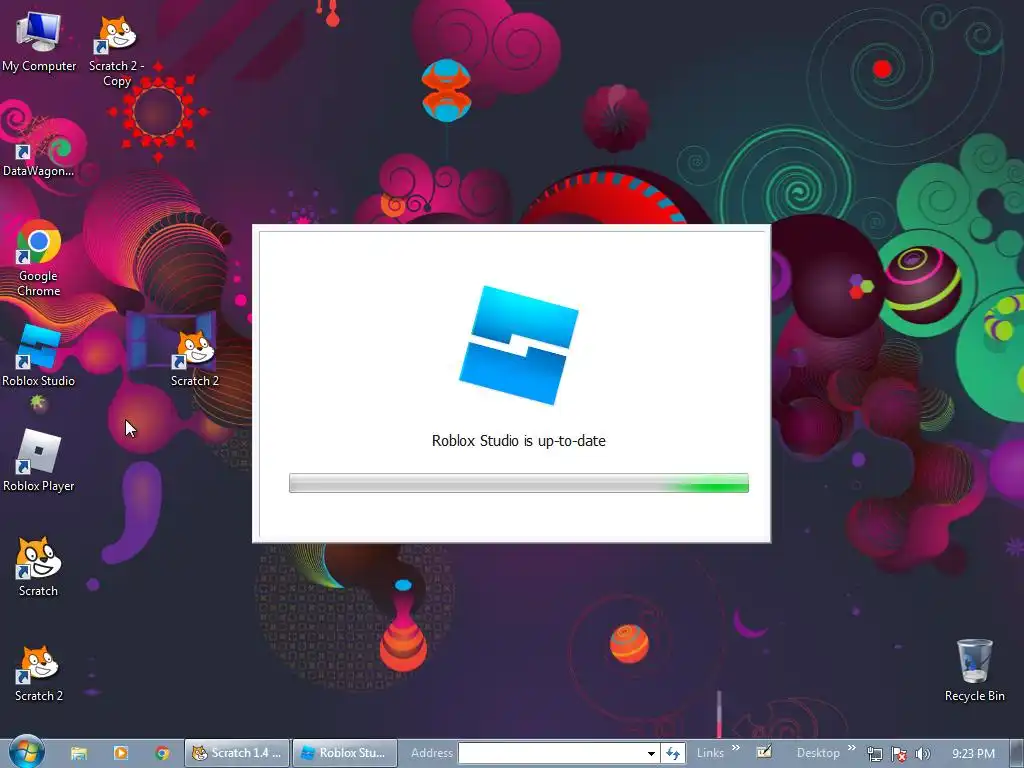Select the Scratch 2 - Copy shortcut
Viewport: 1024px width, 768px height.
click(x=117, y=50)
